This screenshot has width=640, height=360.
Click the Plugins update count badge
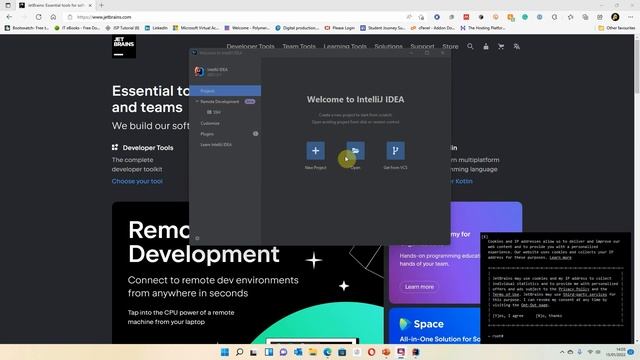click(256, 133)
